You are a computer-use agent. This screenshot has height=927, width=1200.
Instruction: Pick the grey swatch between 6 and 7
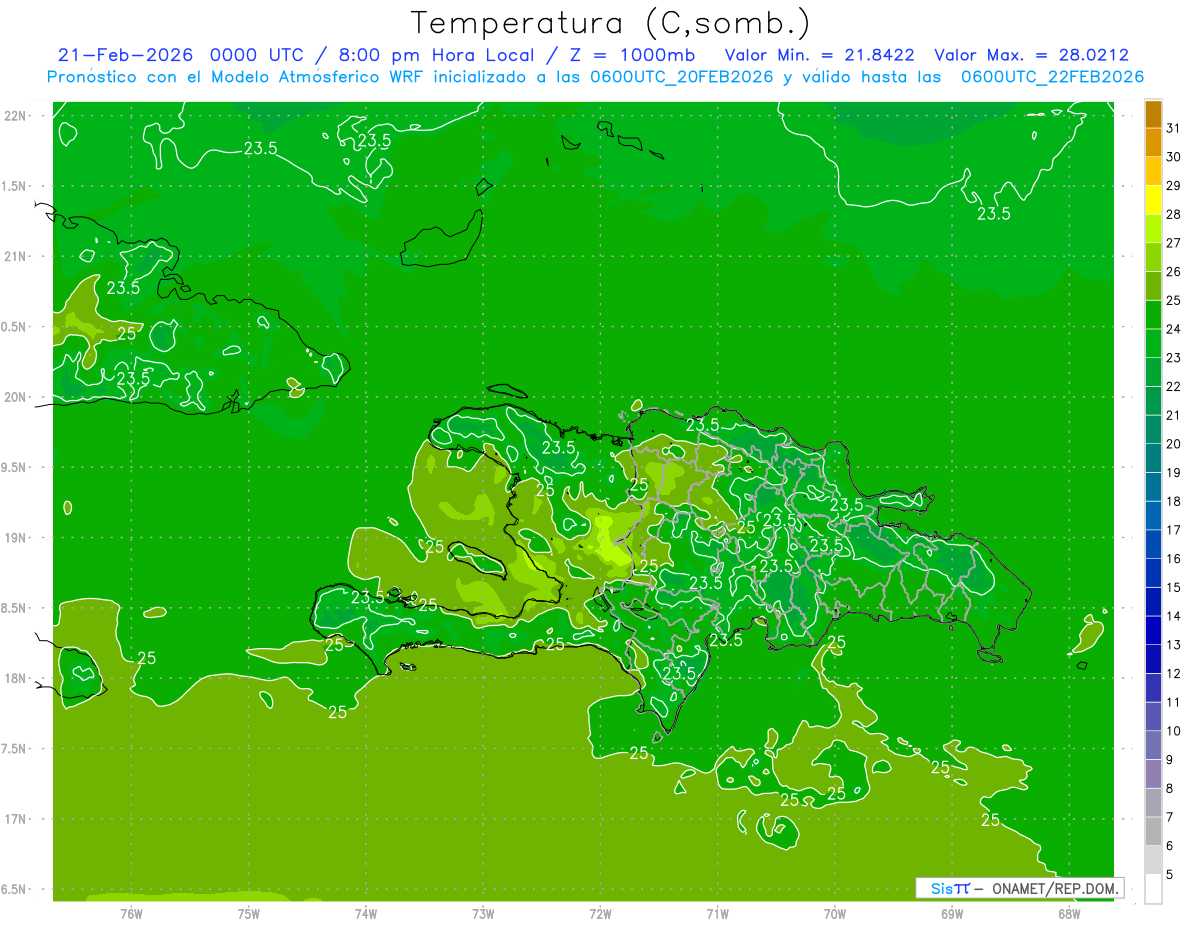1153,831
